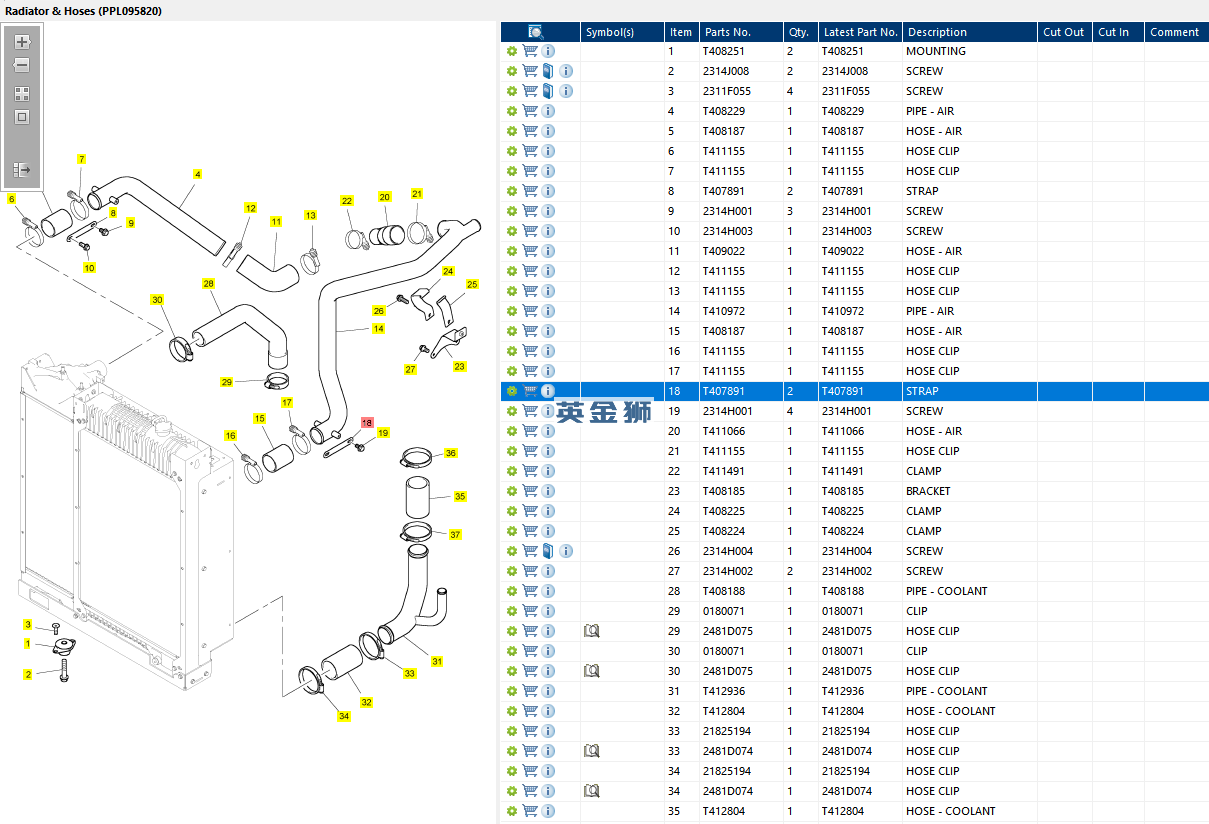Open symbol icon on item 33 2481D074 row
1209x824 pixels.
591,751
